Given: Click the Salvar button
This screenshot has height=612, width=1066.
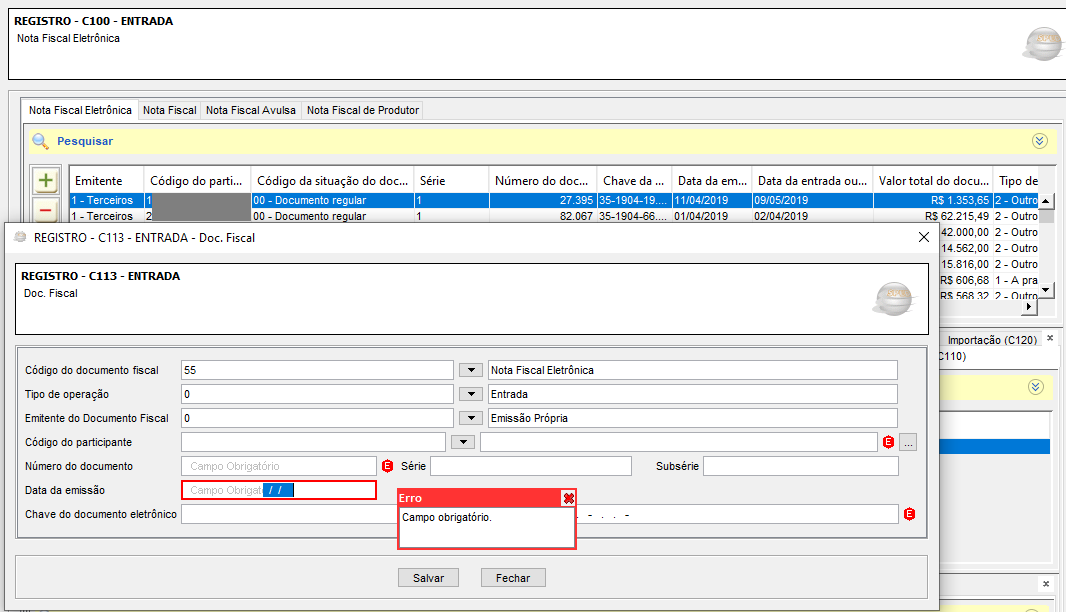Looking at the screenshot, I should point(428,578).
